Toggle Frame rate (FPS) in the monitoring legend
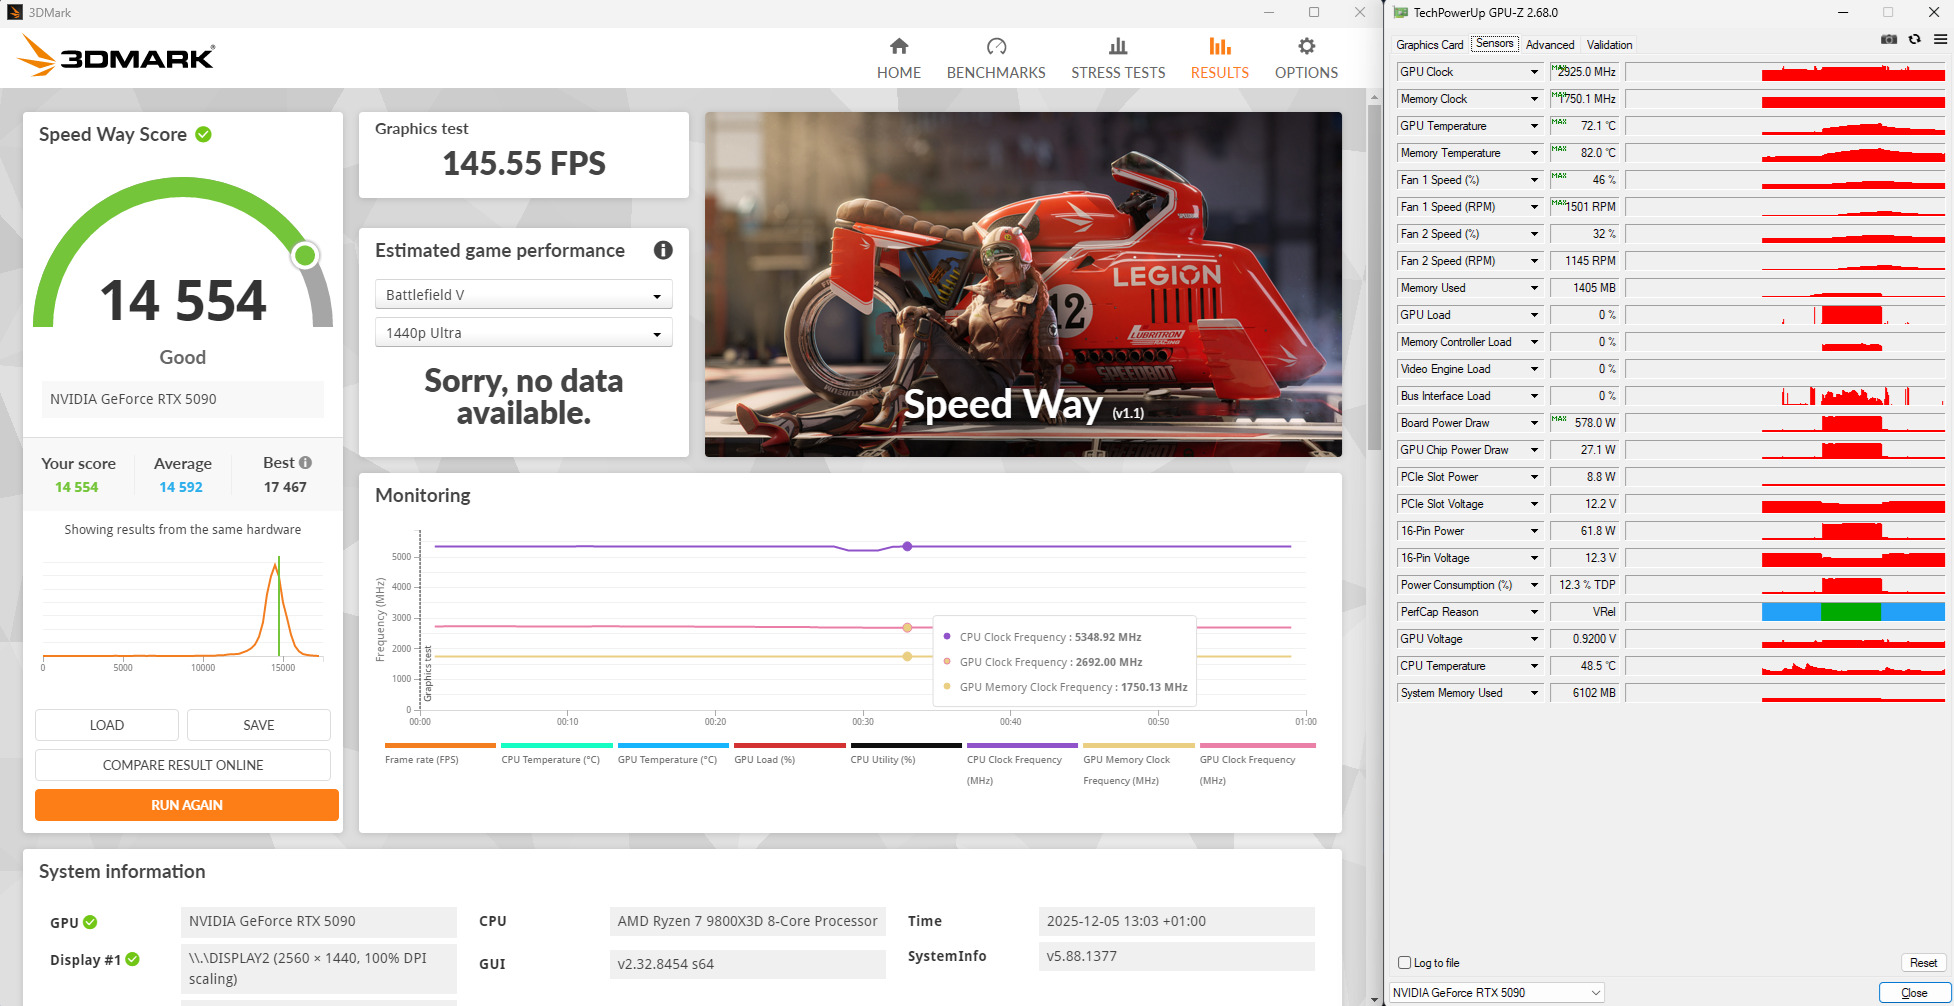1954x1006 pixels. tap(440, 753)
